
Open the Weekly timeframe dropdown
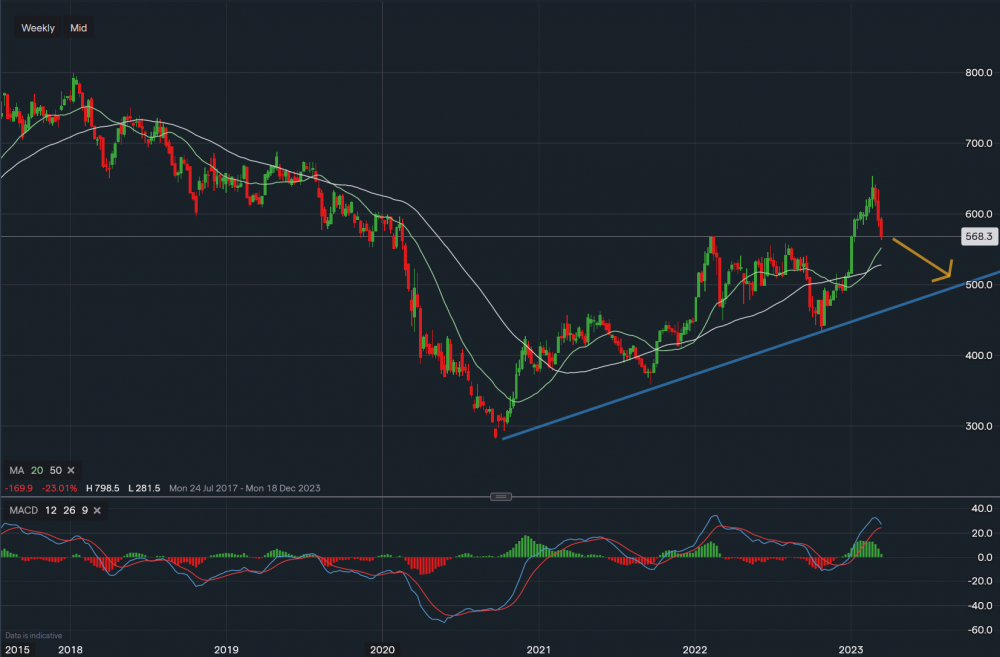coord(38,28)
